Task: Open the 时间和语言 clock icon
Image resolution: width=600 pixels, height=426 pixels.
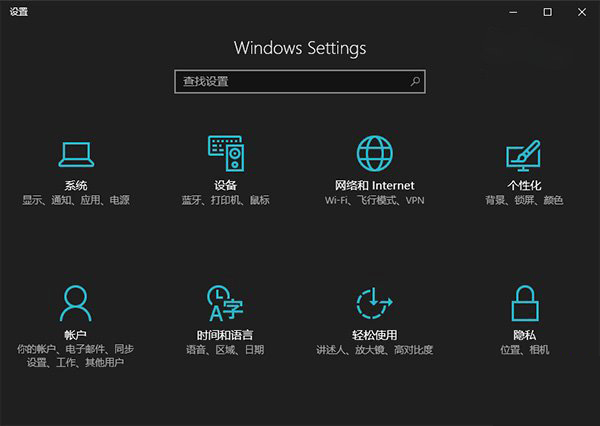Action: pyautogui.click(x=225, y=303)
